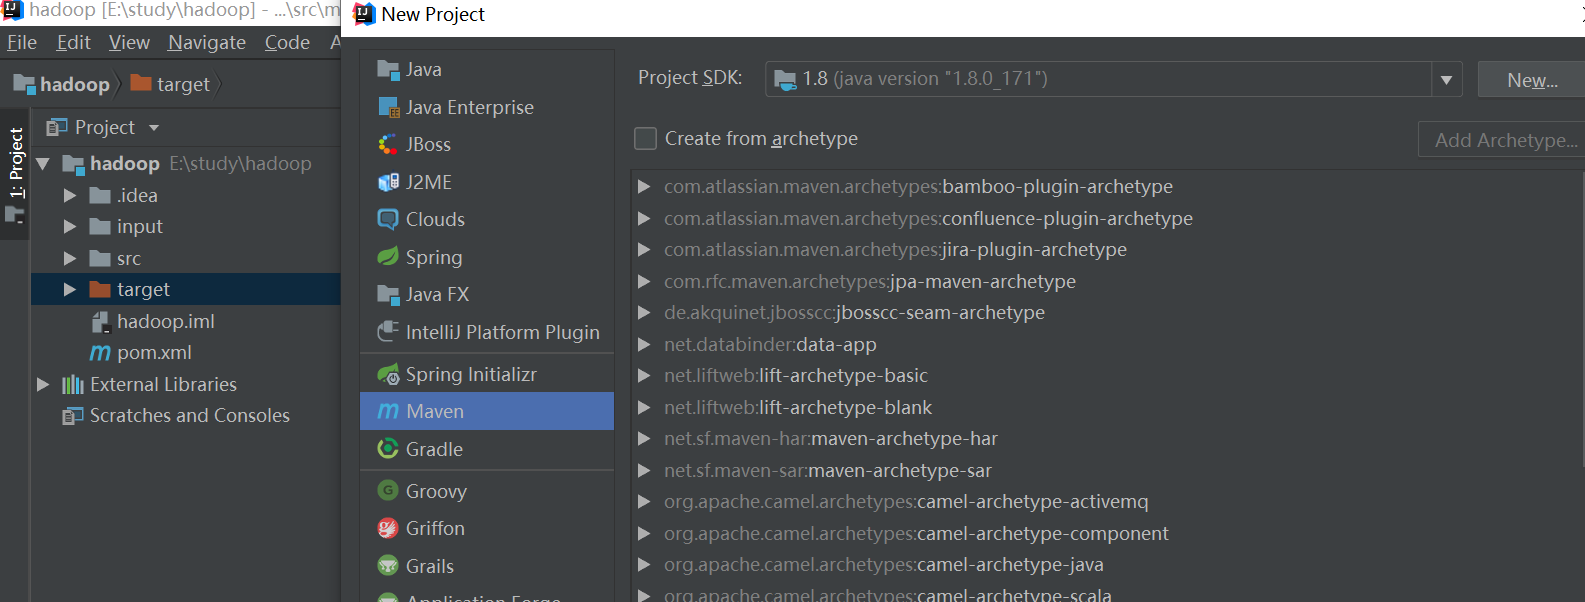This screenshot has height=602, width=1585.
Task: Click the New... SDK button
Action: point(1531,80)
